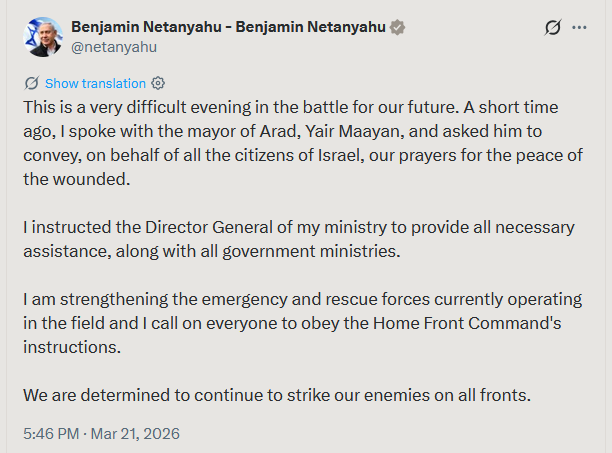Click the Mar 21, 2026 date
Image resolution: width=612 pixels, height=453 pixels.
click(136, 435)
